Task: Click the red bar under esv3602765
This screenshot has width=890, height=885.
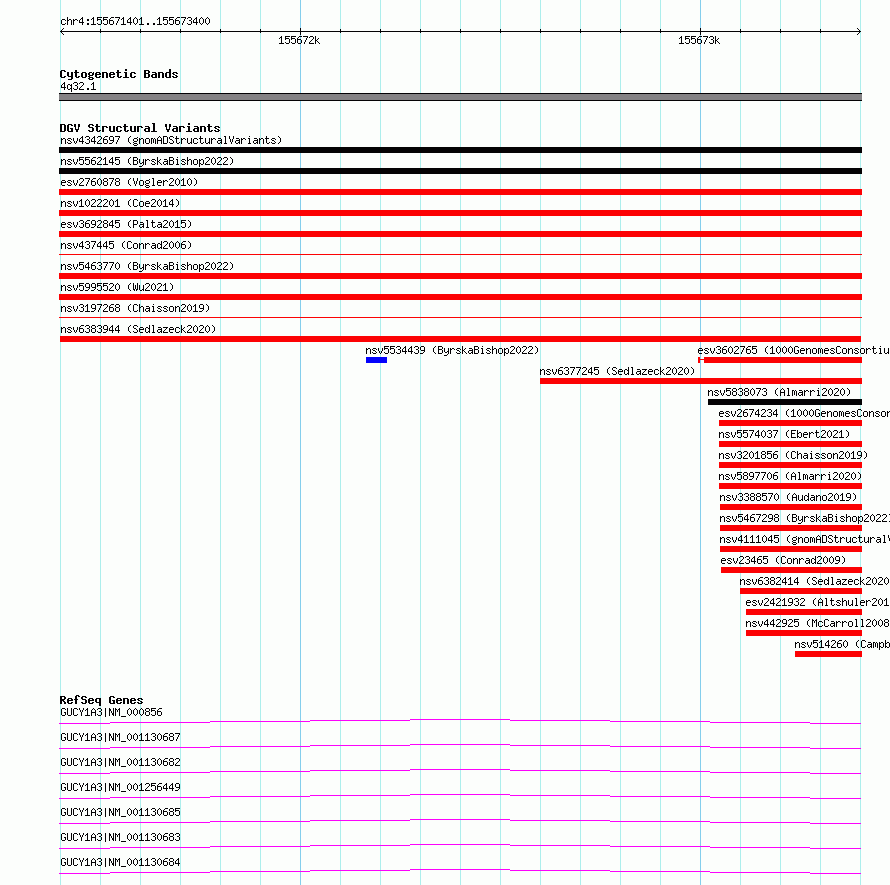Action: coord(780,360)
